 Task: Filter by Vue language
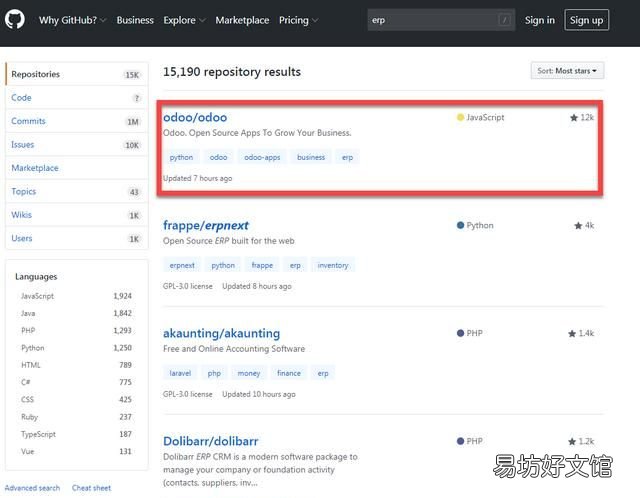click(x=76, y=451)
